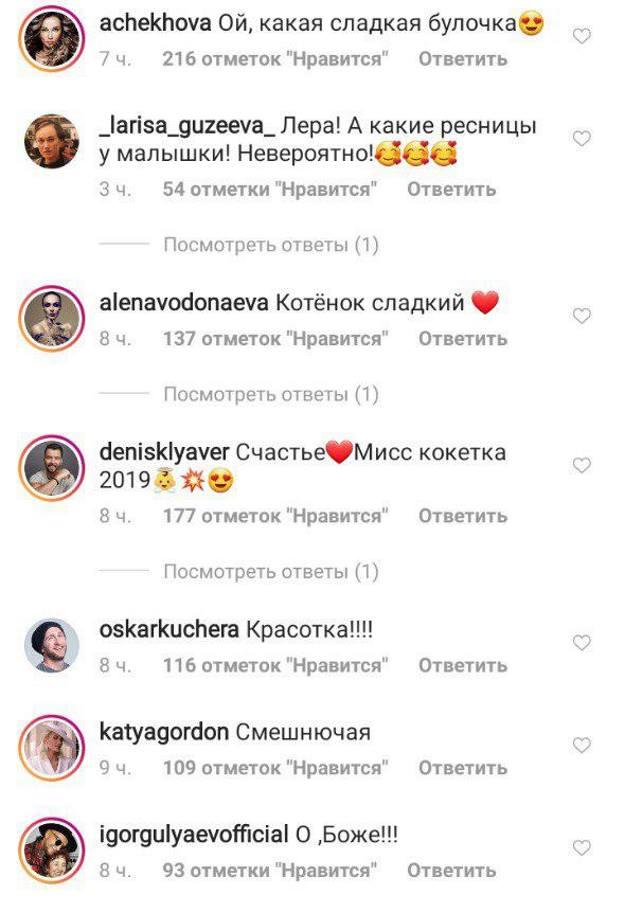View 116 likes on oskarkuchera's comment
The image size is (625, 913).
[276, 665]
